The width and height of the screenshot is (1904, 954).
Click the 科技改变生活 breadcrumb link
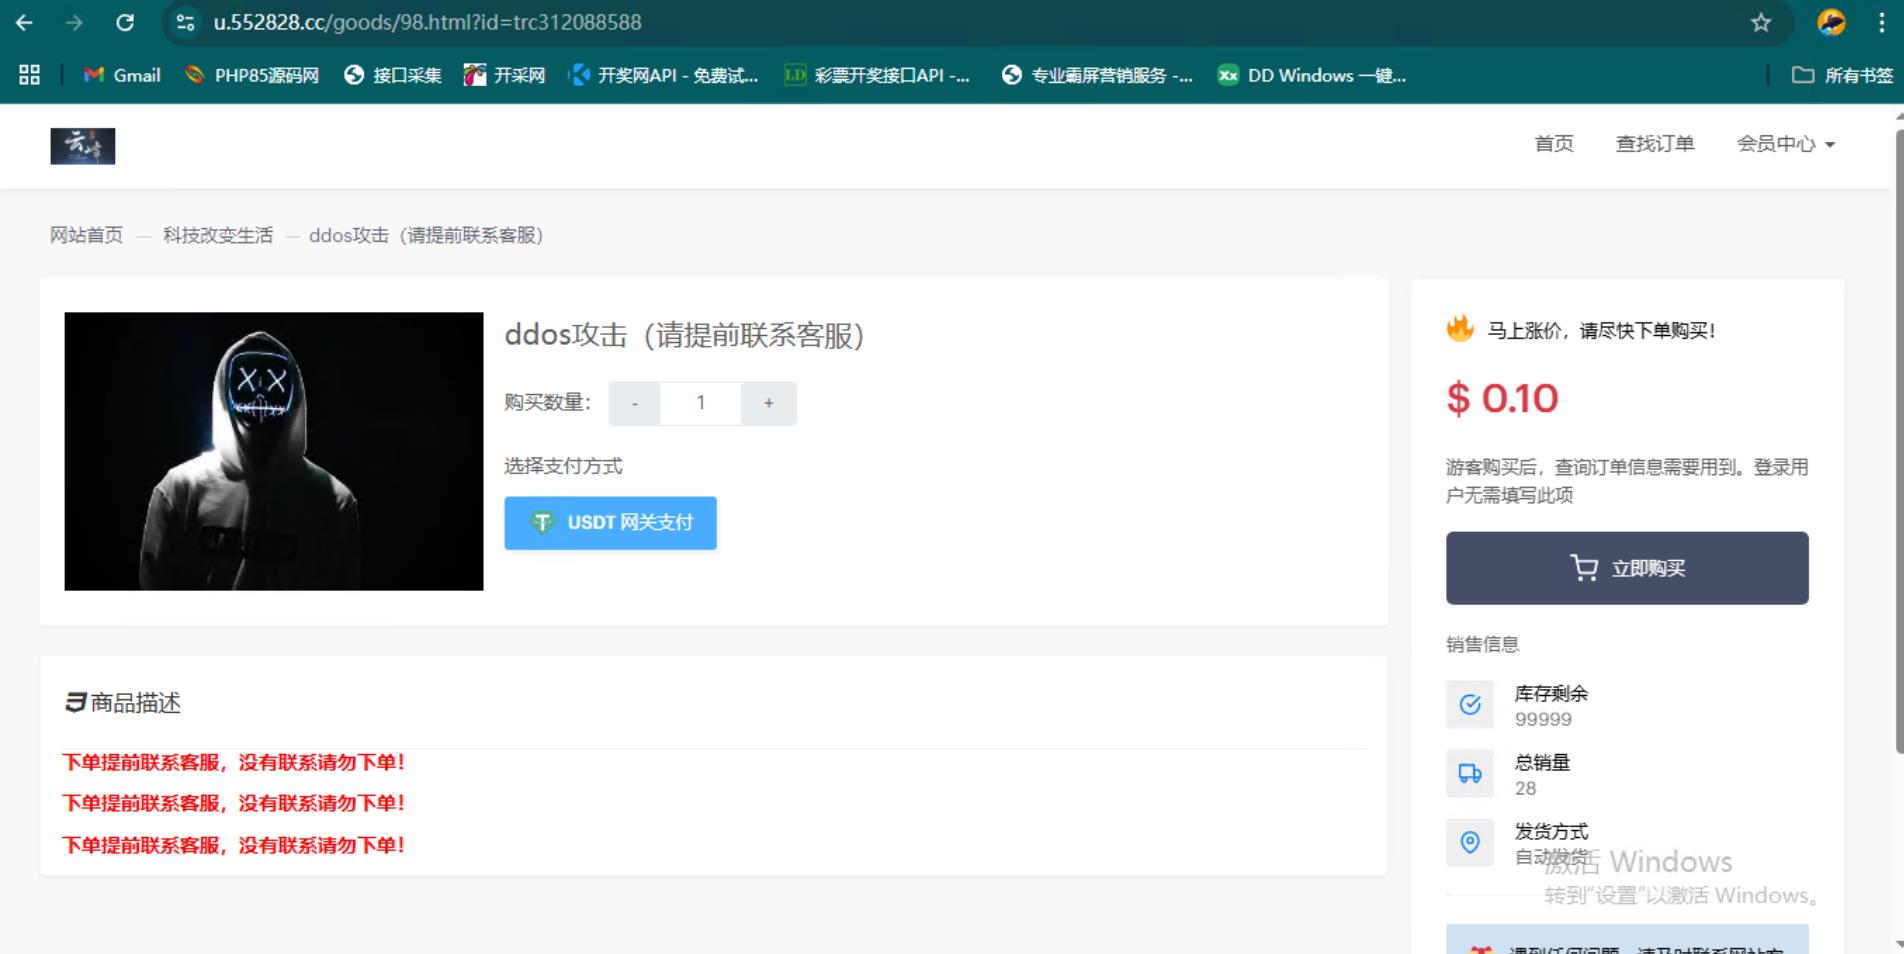pyautogui.click(x=218, y=235)
